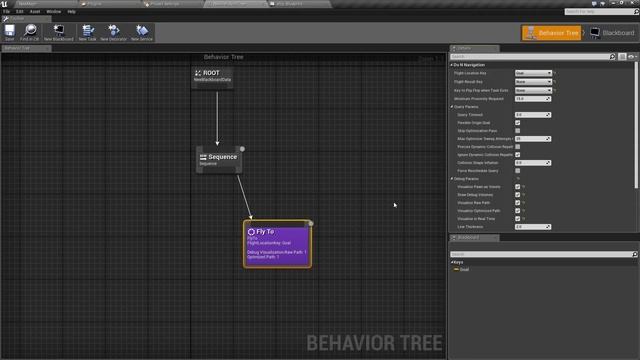Image resolution: width=640 pixels, height=360 pixels.
Task: Click Minimum Proximity Required value field
Action: pos(533,99)
